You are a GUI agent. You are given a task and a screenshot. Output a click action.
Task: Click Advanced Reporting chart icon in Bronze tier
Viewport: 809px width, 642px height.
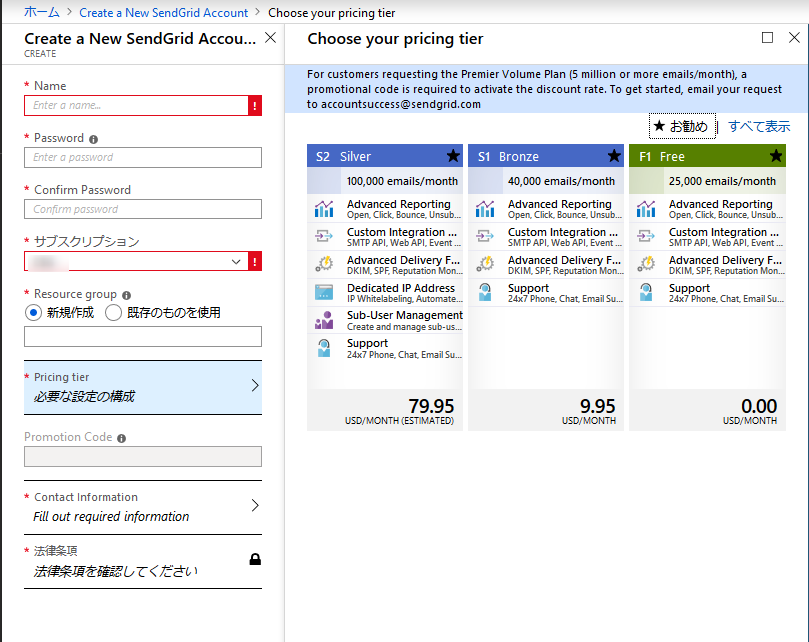tap(485, 208)
